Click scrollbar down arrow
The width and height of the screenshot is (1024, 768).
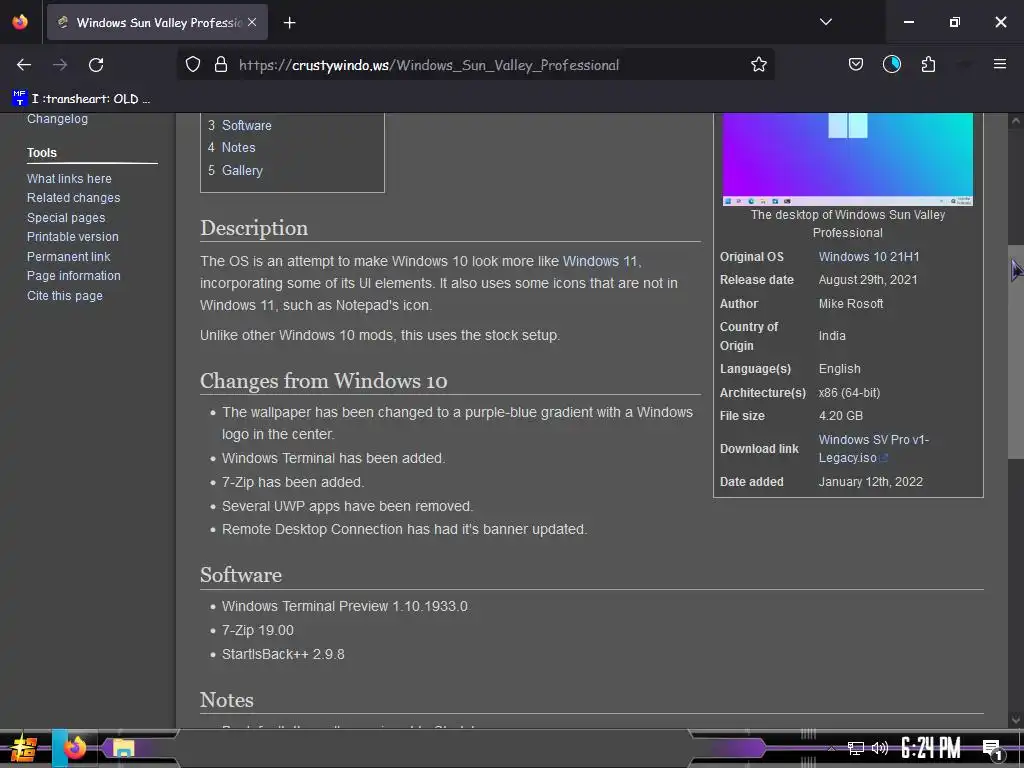[x=1015, y=720]
